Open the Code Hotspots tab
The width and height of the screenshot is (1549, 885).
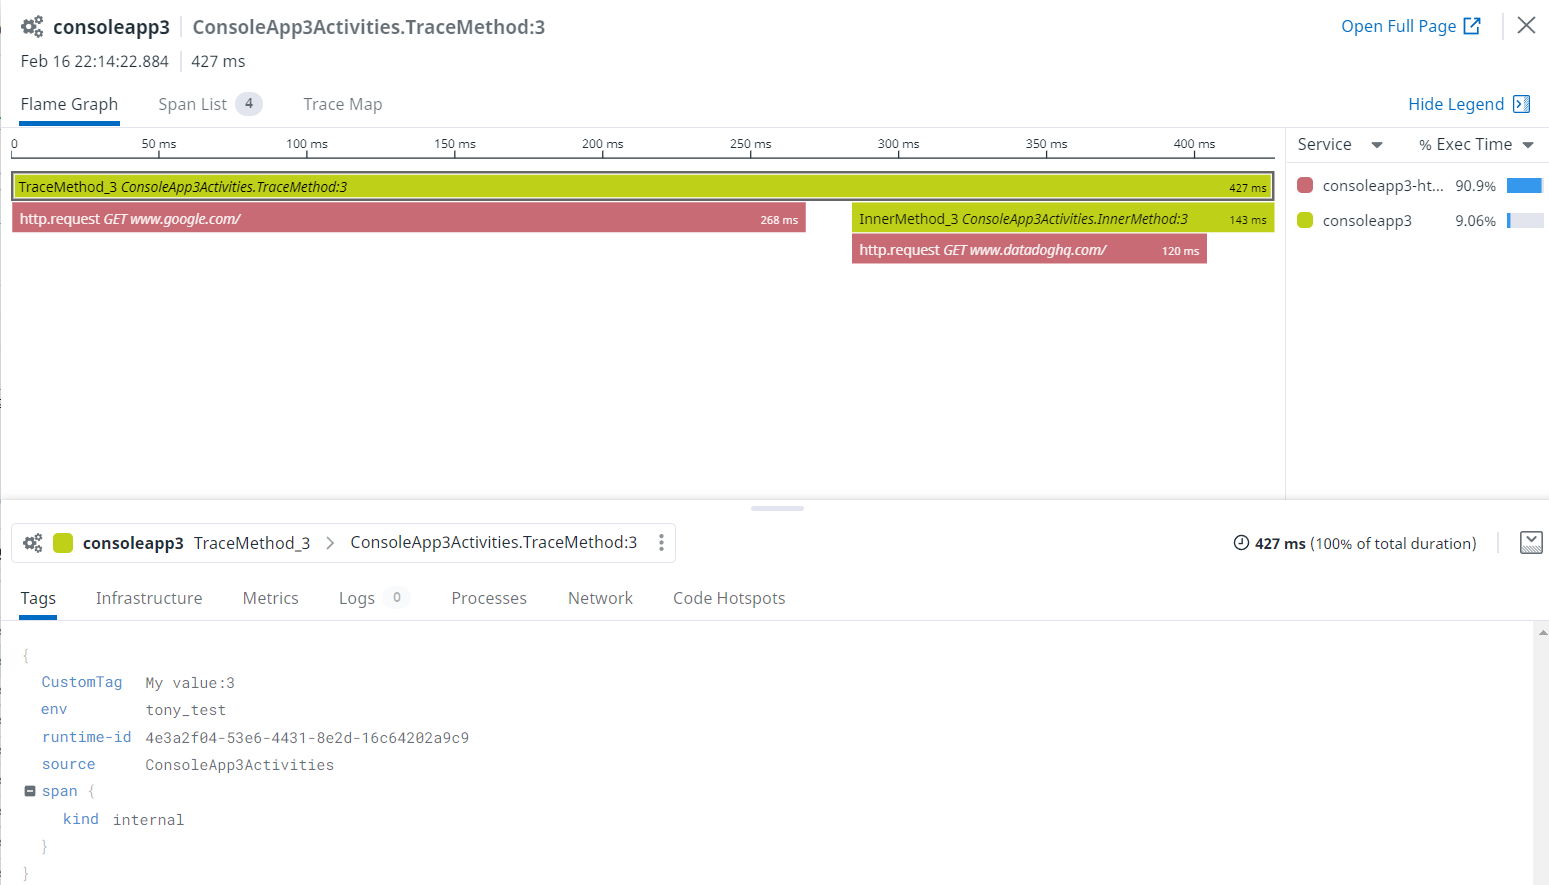click(729, 598)
